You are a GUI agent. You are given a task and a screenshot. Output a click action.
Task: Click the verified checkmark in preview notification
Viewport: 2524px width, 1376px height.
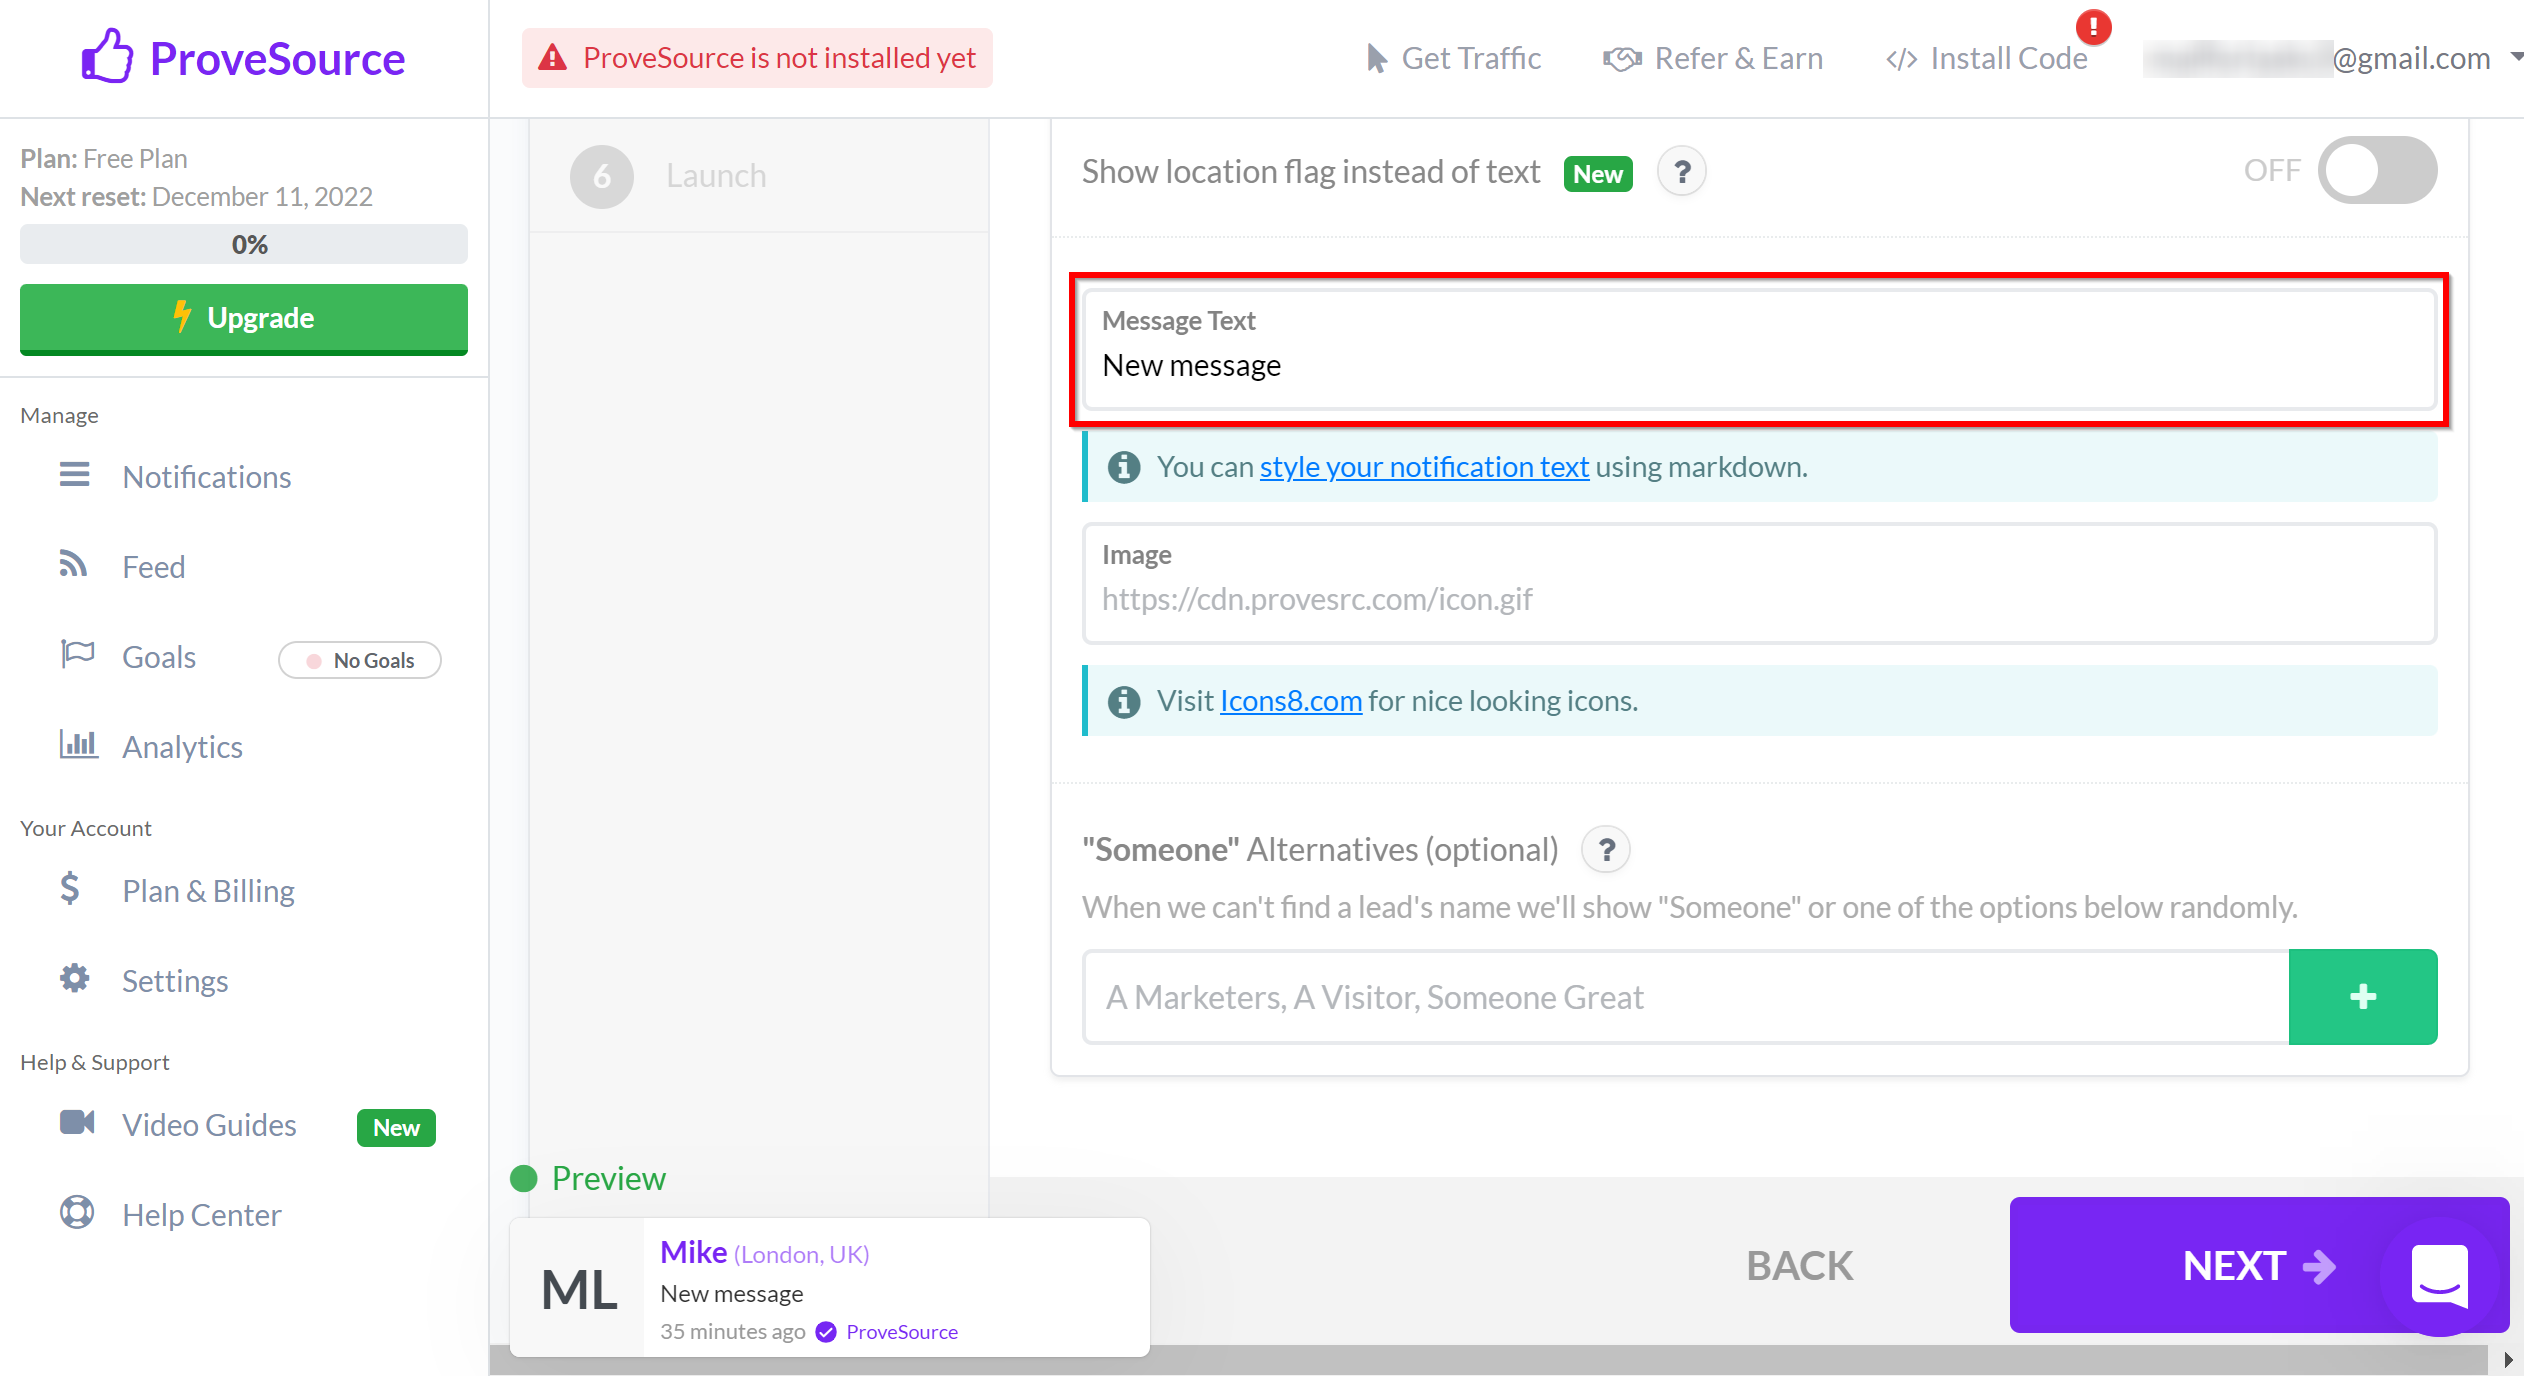click(826, 1332)
